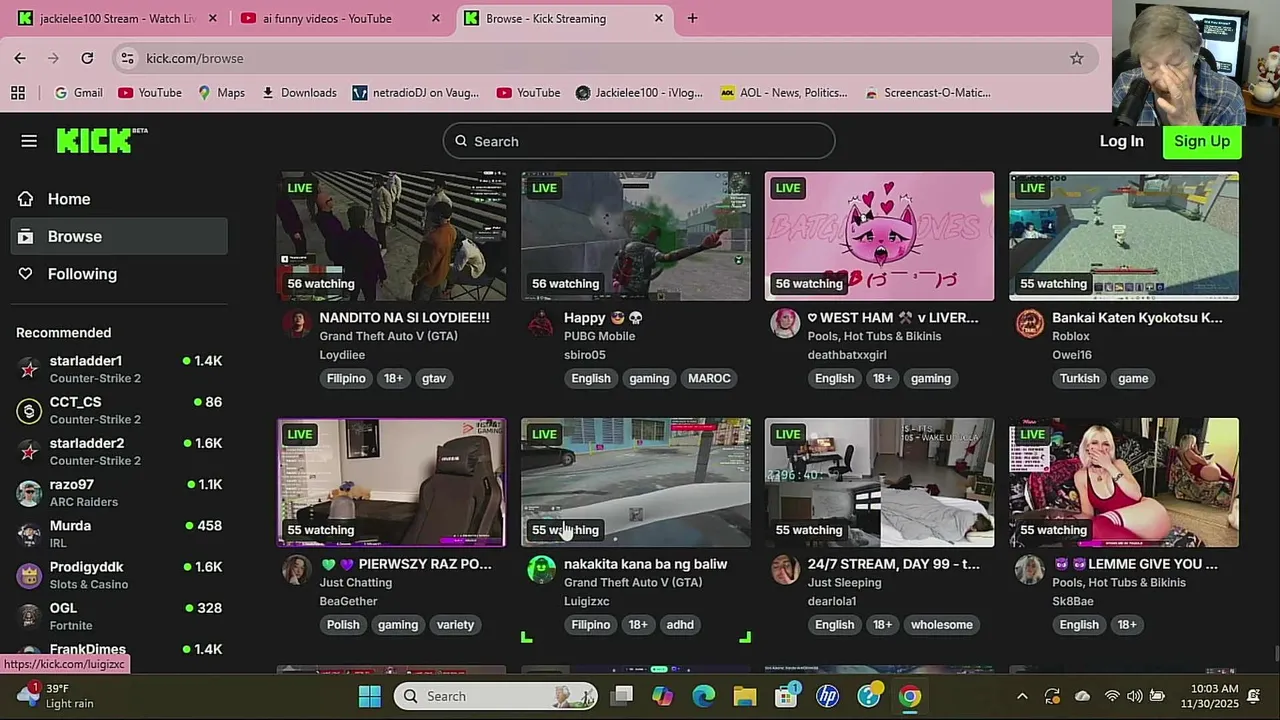The height and width of the screenshot is (720, 1280).
Task: Open the browser apps grid icon
Action: [18, 93]
